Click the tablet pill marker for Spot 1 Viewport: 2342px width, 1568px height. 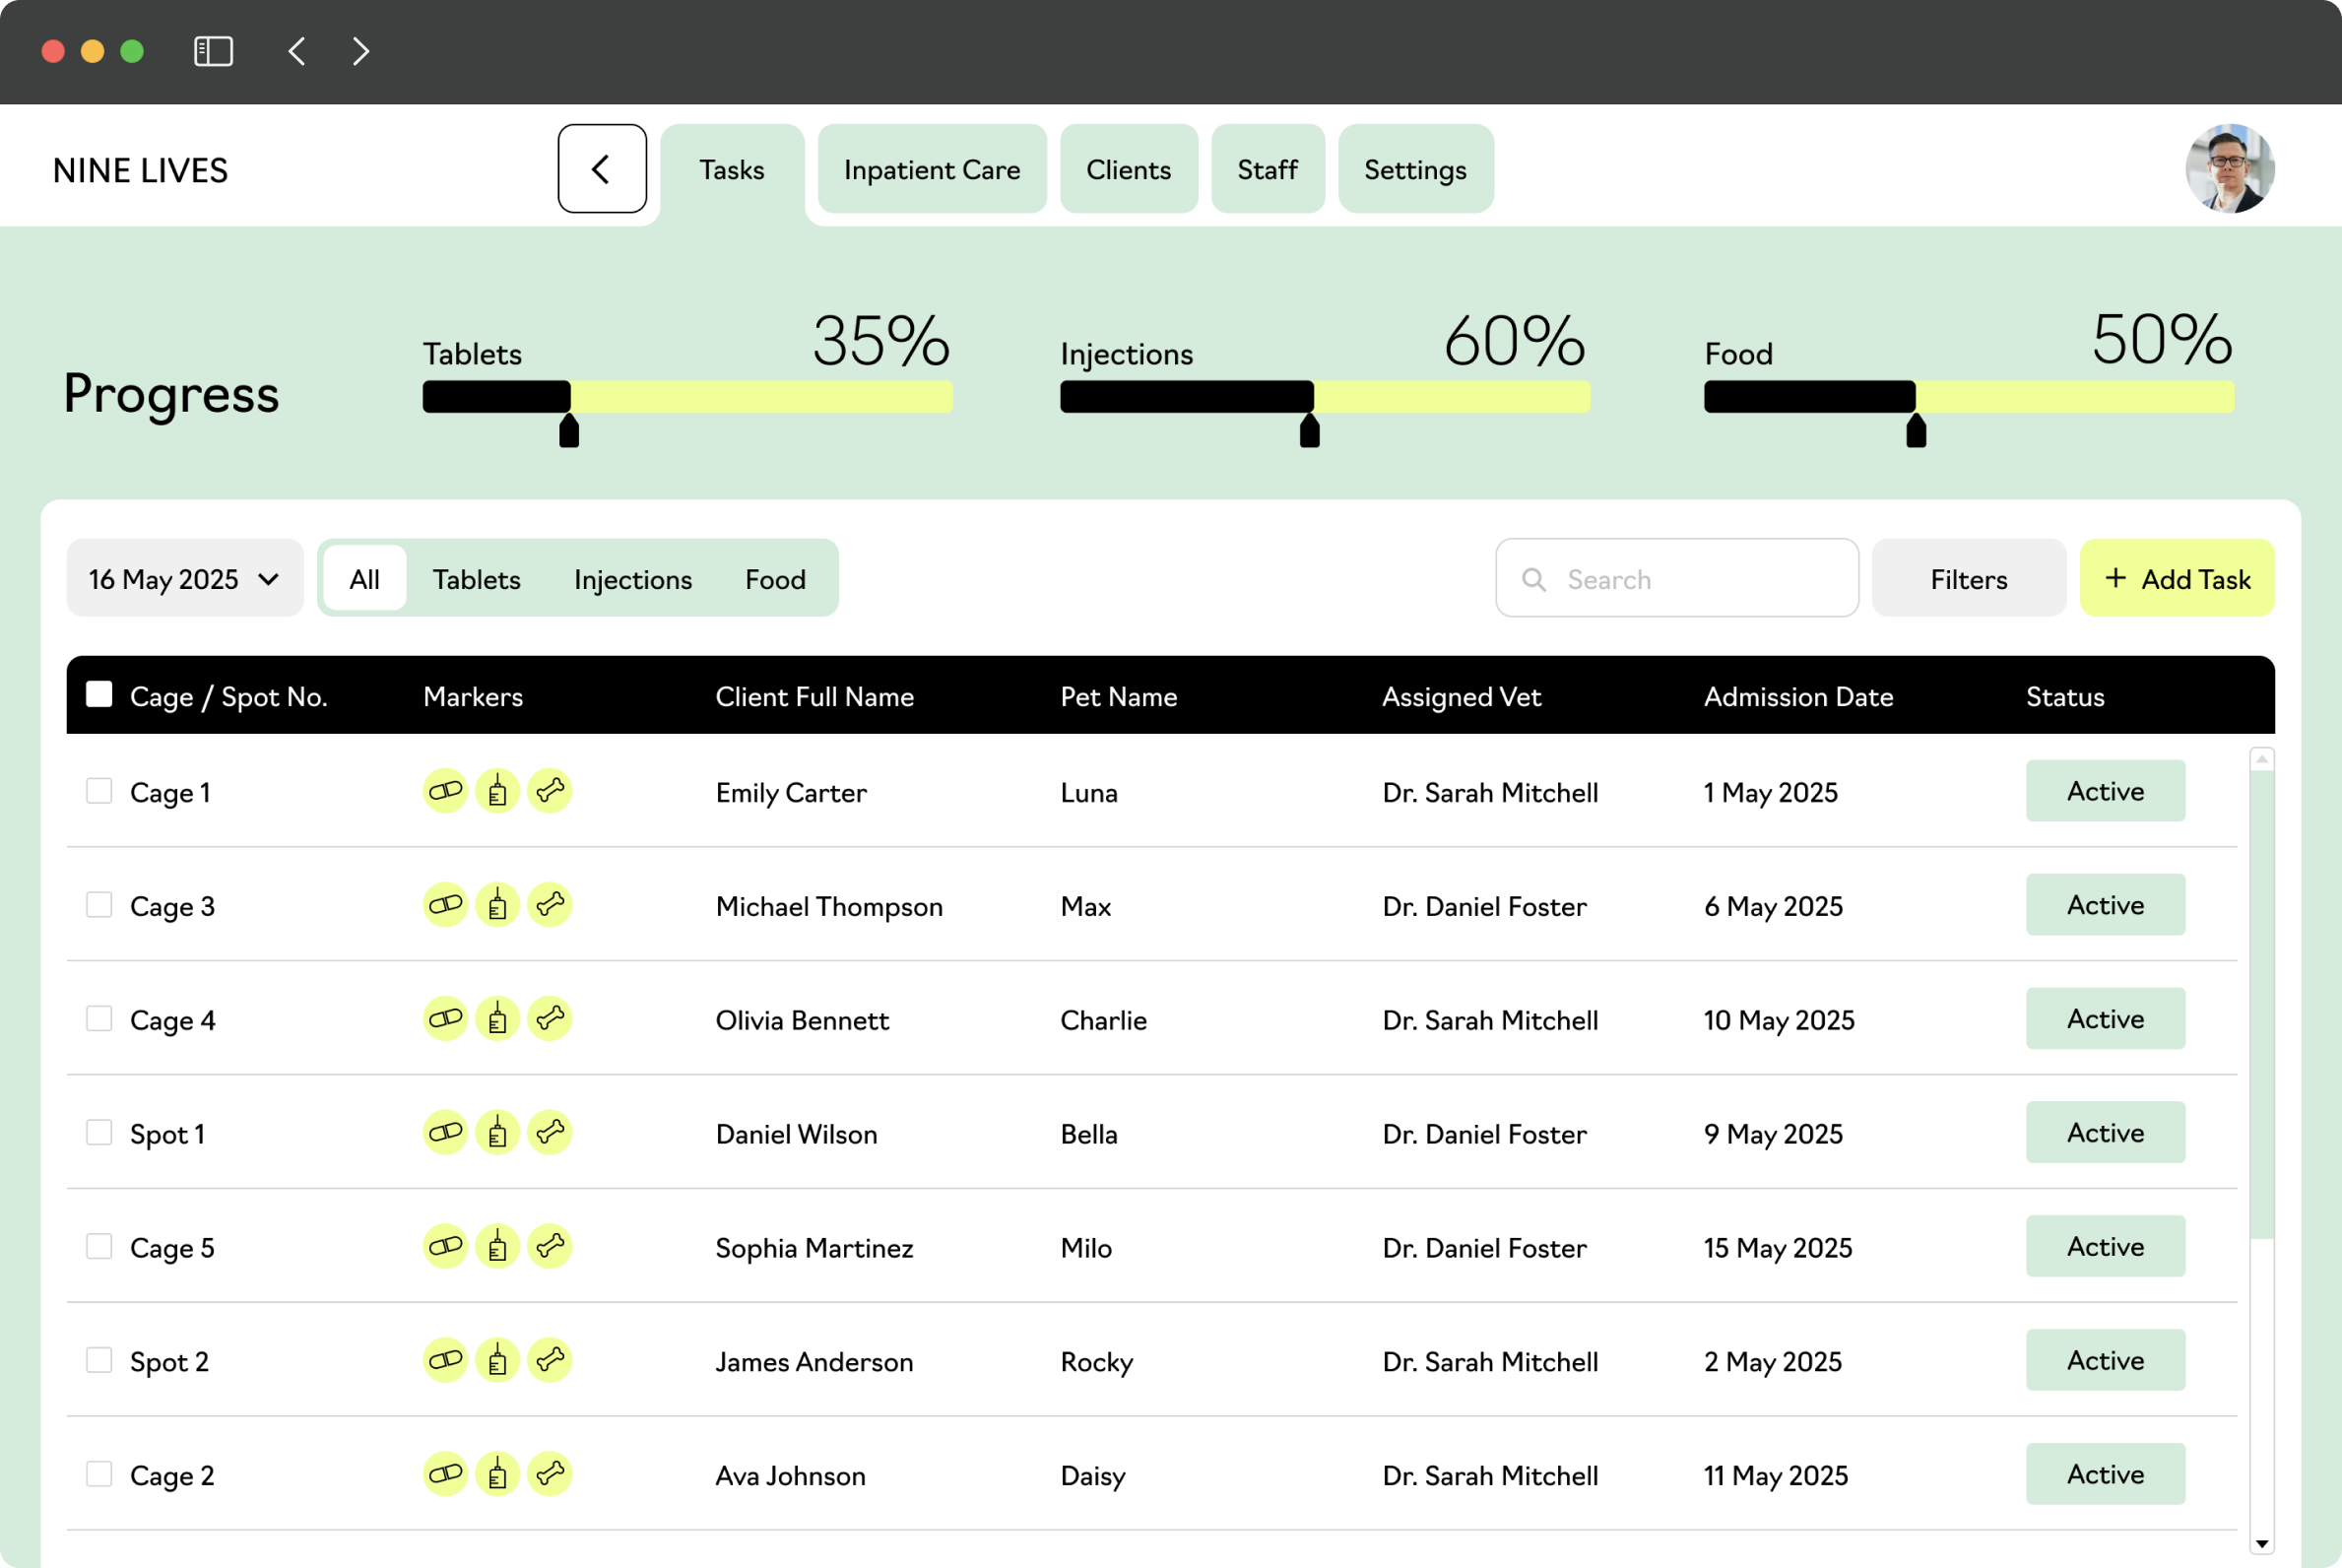click(445, 1133)
